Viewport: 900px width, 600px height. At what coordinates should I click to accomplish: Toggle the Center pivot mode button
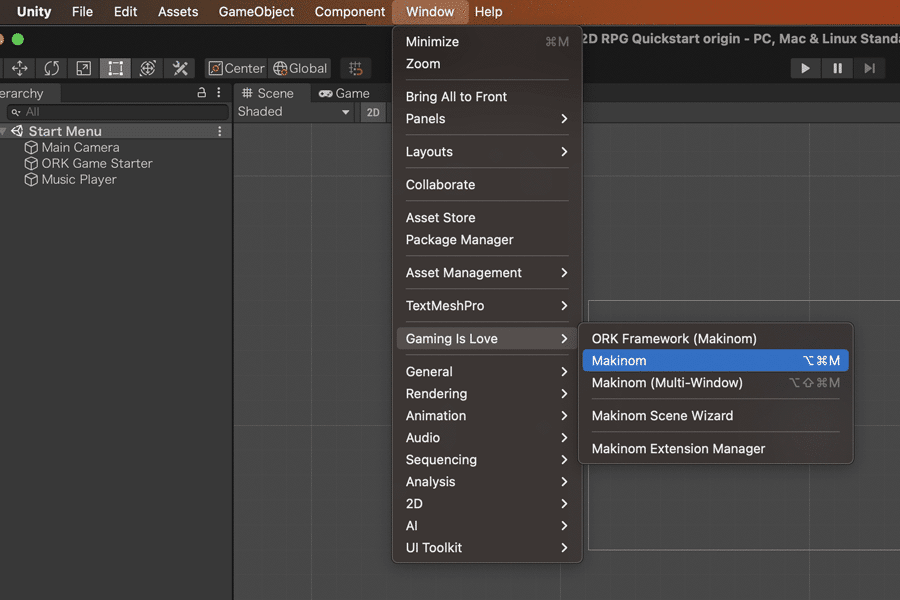point(236,68)
